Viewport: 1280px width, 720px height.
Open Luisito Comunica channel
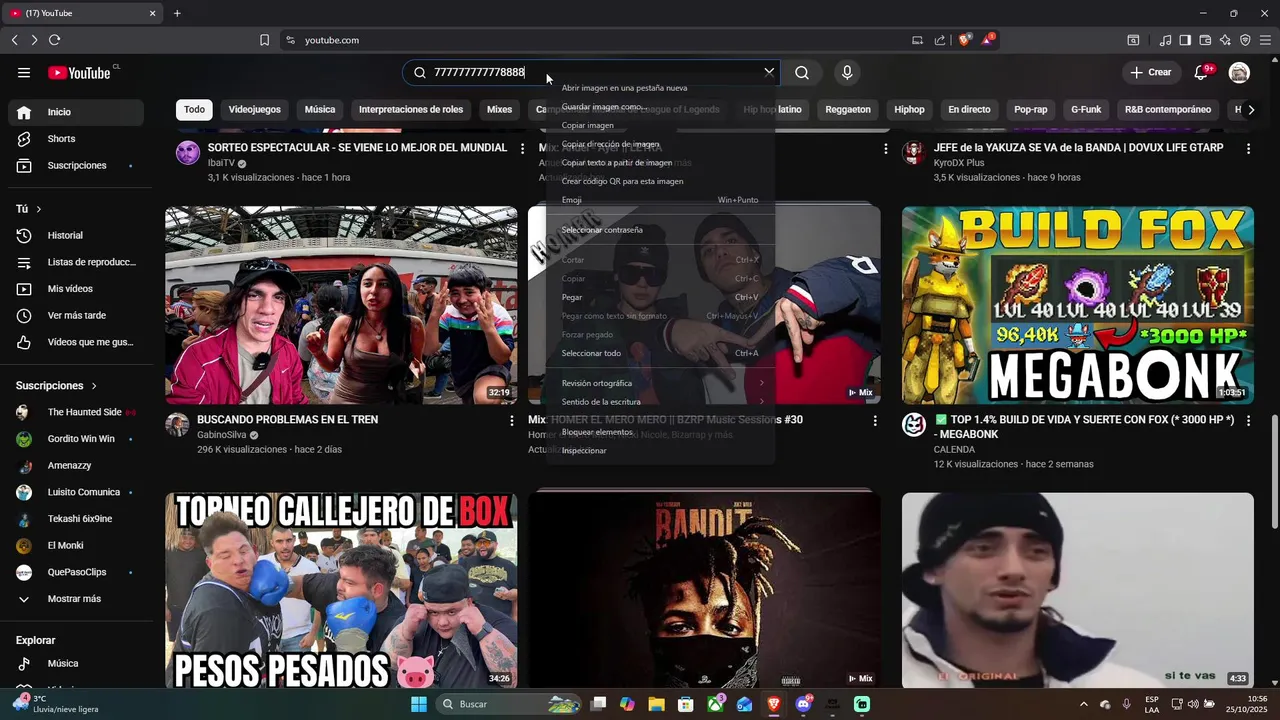click(76, 492)
